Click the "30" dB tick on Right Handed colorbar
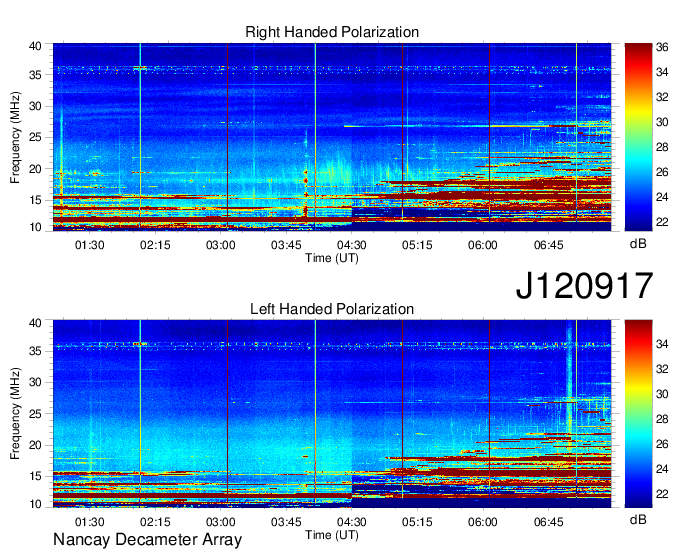680x552 pixels. (662, 122)
